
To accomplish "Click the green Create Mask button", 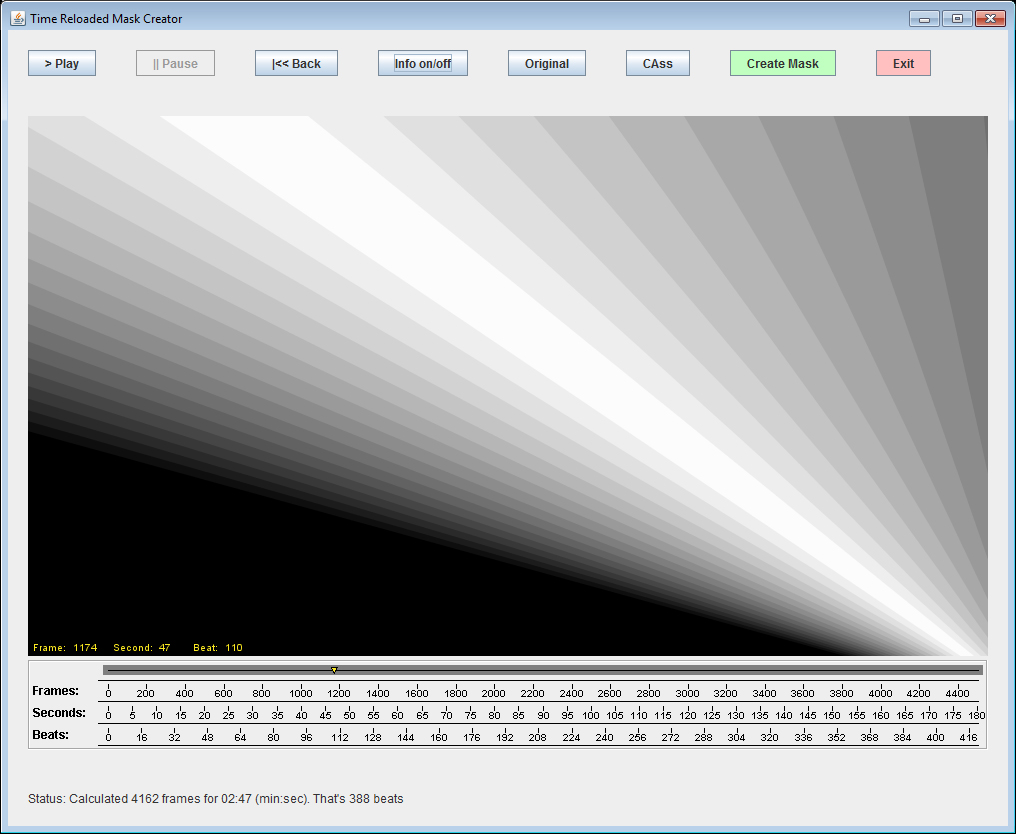I will tap(782, 64).
